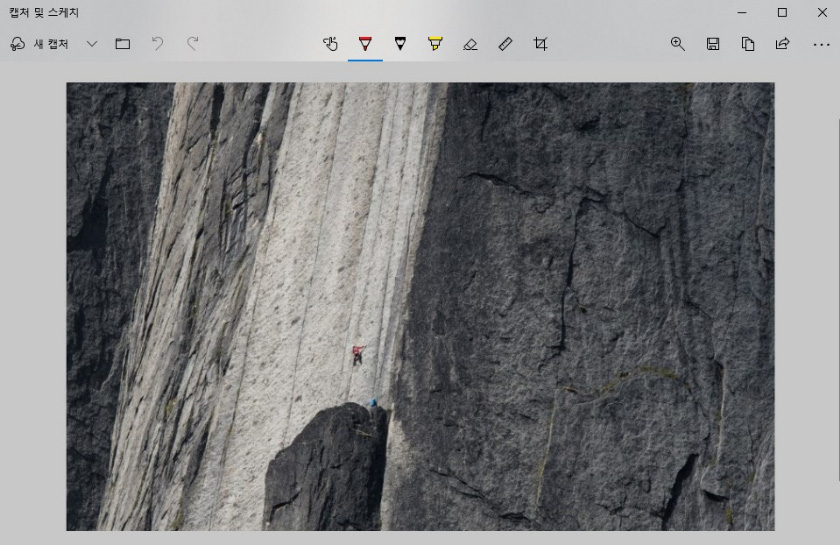
Task: Close the 캡처 및 스케치 window
Action: tap(822, 12)
